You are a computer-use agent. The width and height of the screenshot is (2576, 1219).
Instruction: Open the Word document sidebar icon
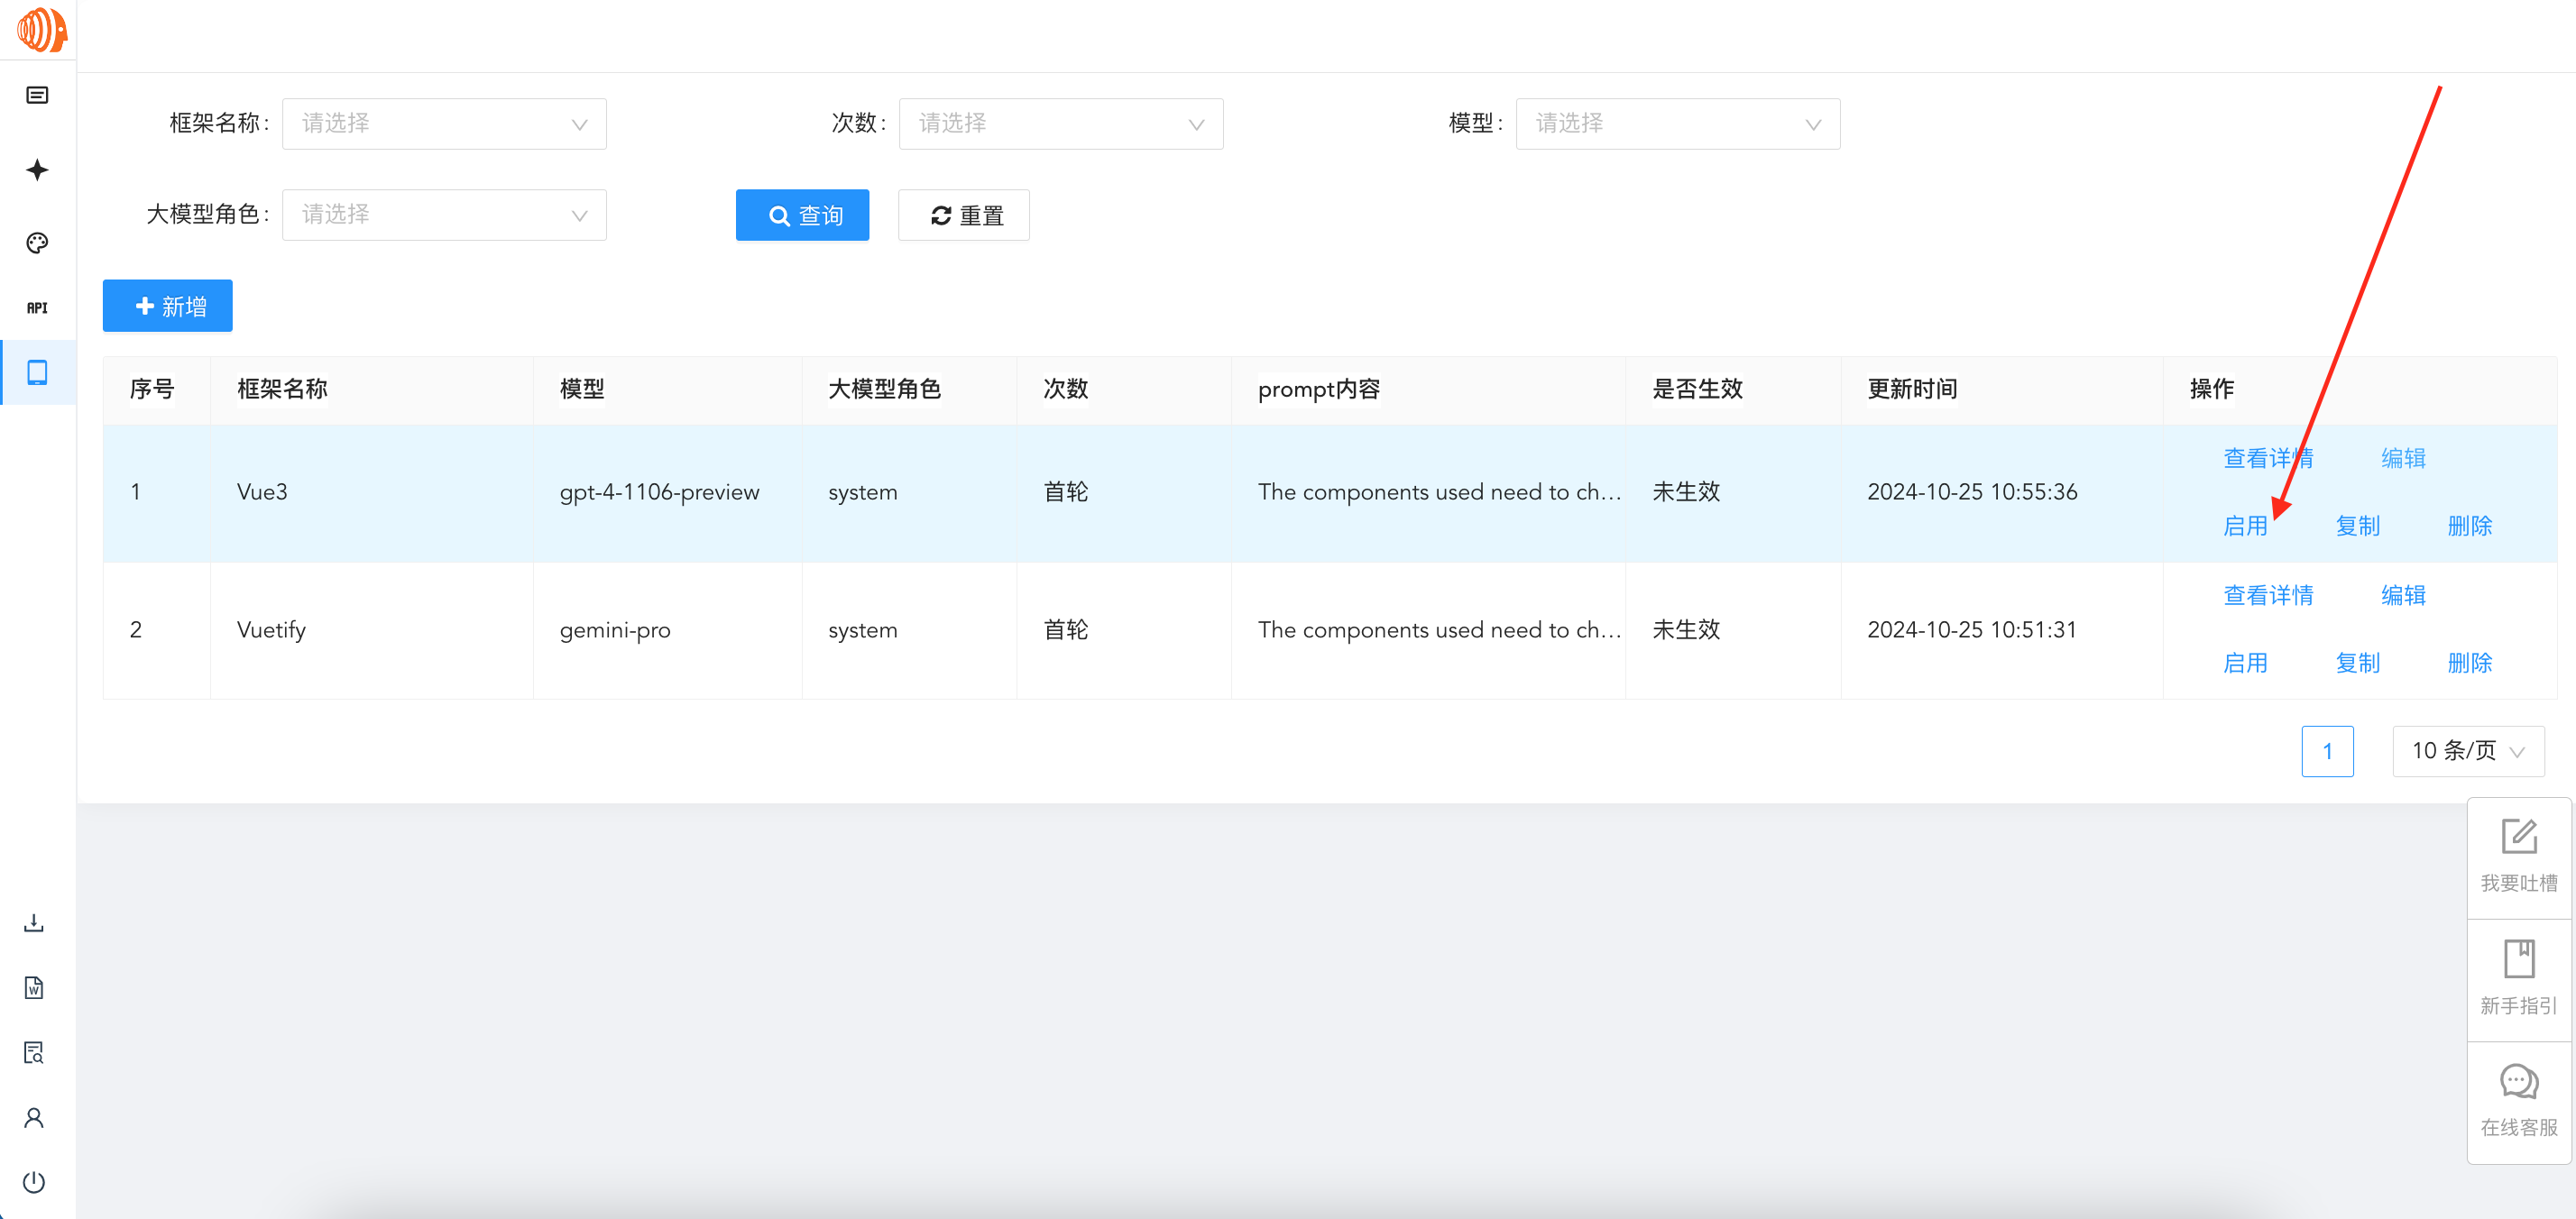coord(34,988)
